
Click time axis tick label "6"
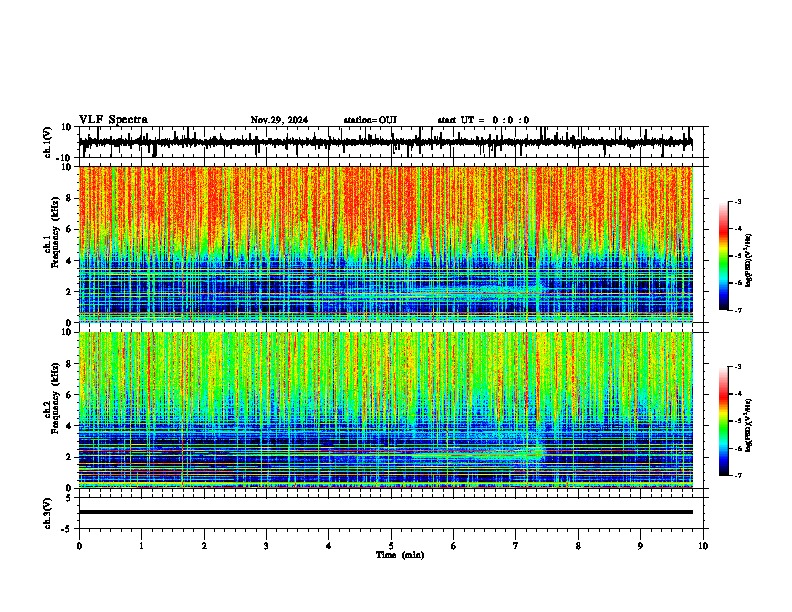coord(454,546)
